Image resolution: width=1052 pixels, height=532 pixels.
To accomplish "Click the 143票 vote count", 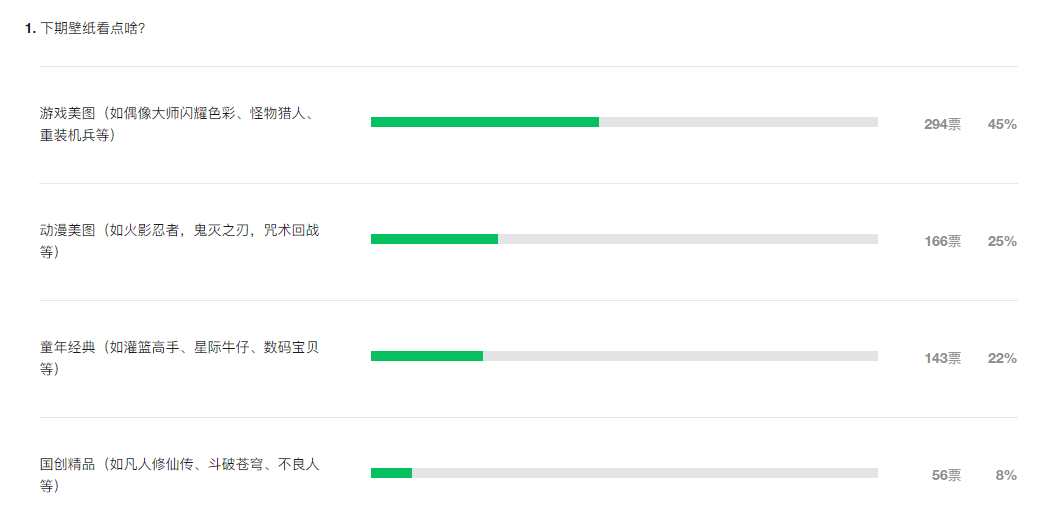I will click(942, 358).
